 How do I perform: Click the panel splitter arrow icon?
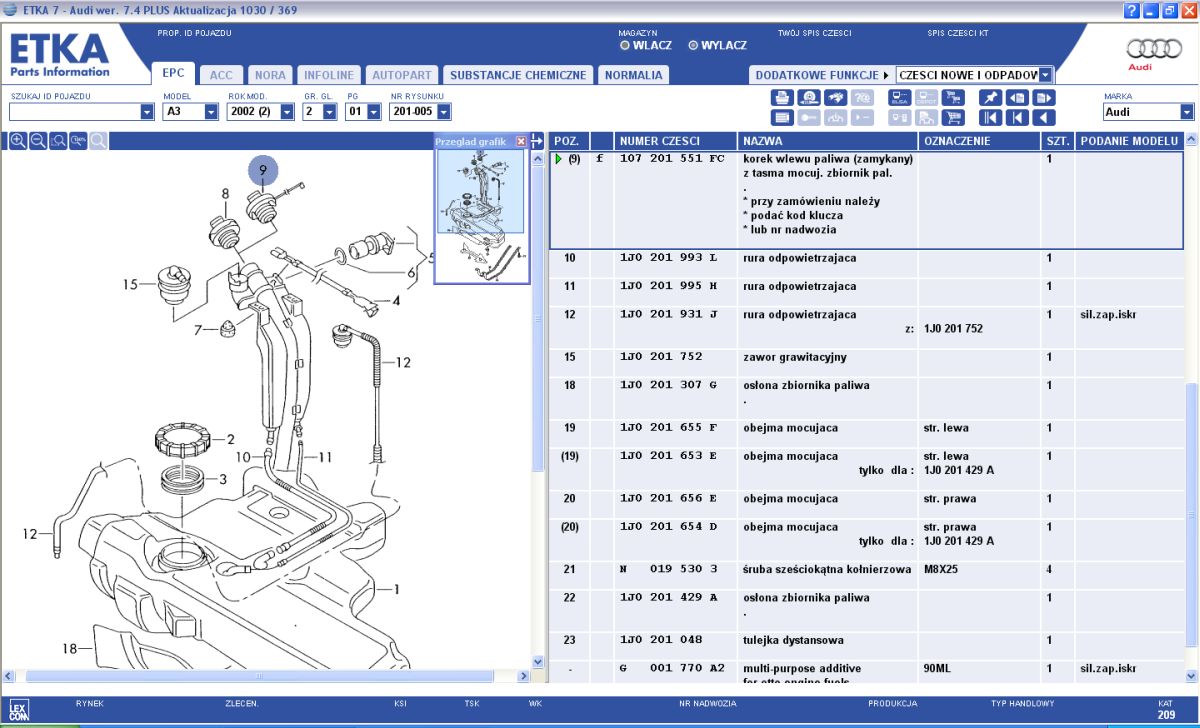tap(537, 141)
